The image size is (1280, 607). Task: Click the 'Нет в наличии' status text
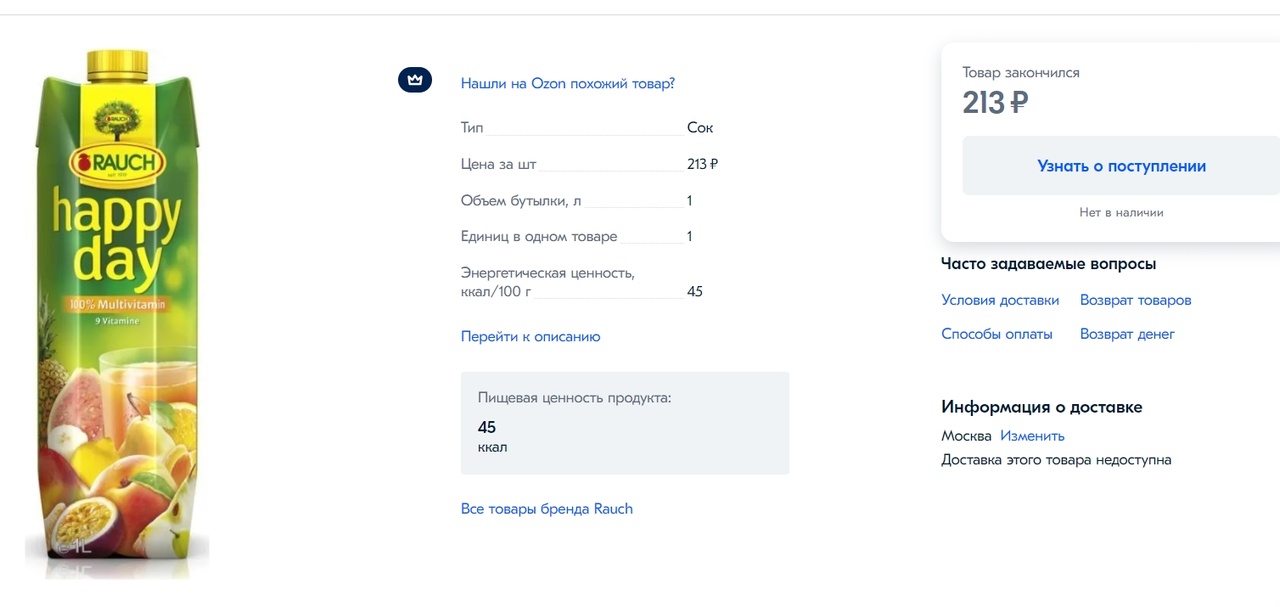coord(1121,212)
